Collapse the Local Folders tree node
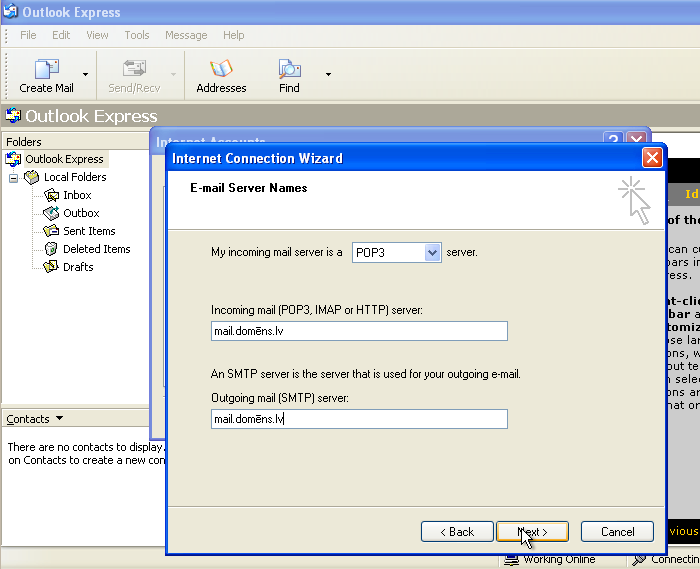The height and width of the screenshot is (569, 700). point(13,178)
